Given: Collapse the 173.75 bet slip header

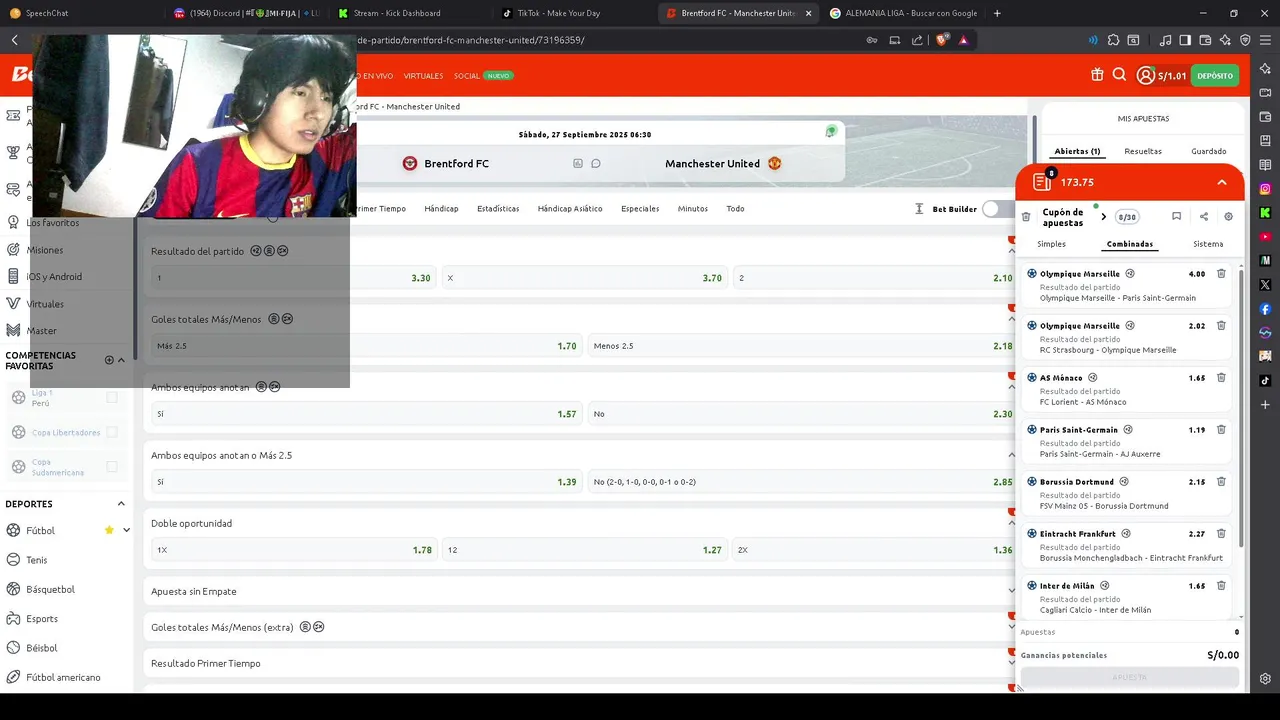Looking at the screenshot, I should pos(1222,183).
